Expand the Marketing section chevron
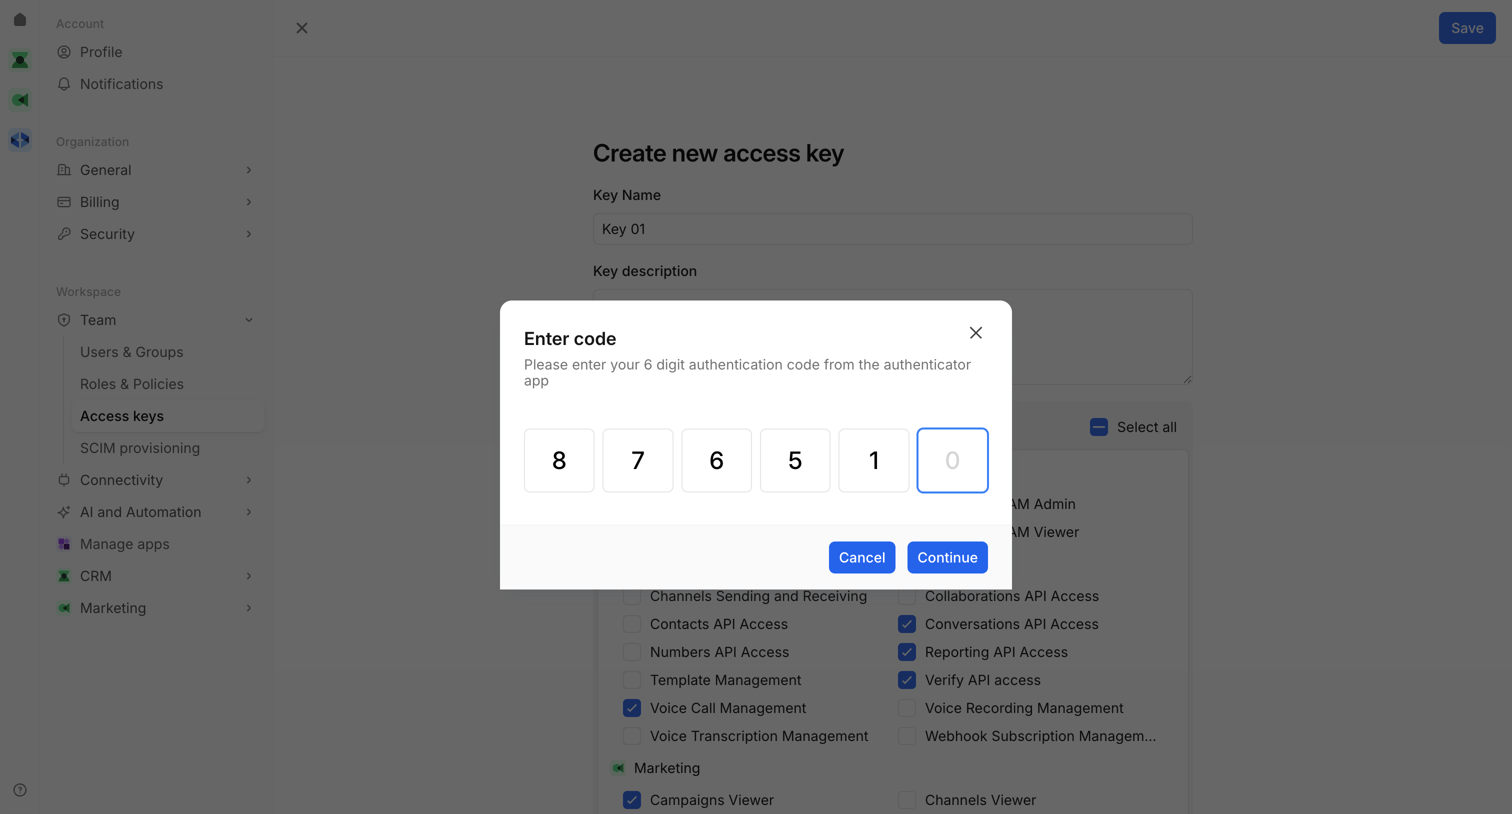 [249, 608]
